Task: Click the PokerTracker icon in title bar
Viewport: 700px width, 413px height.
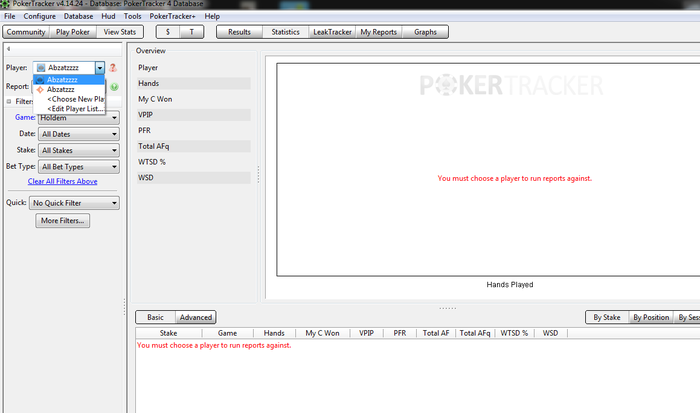Action: pos(5,4)
